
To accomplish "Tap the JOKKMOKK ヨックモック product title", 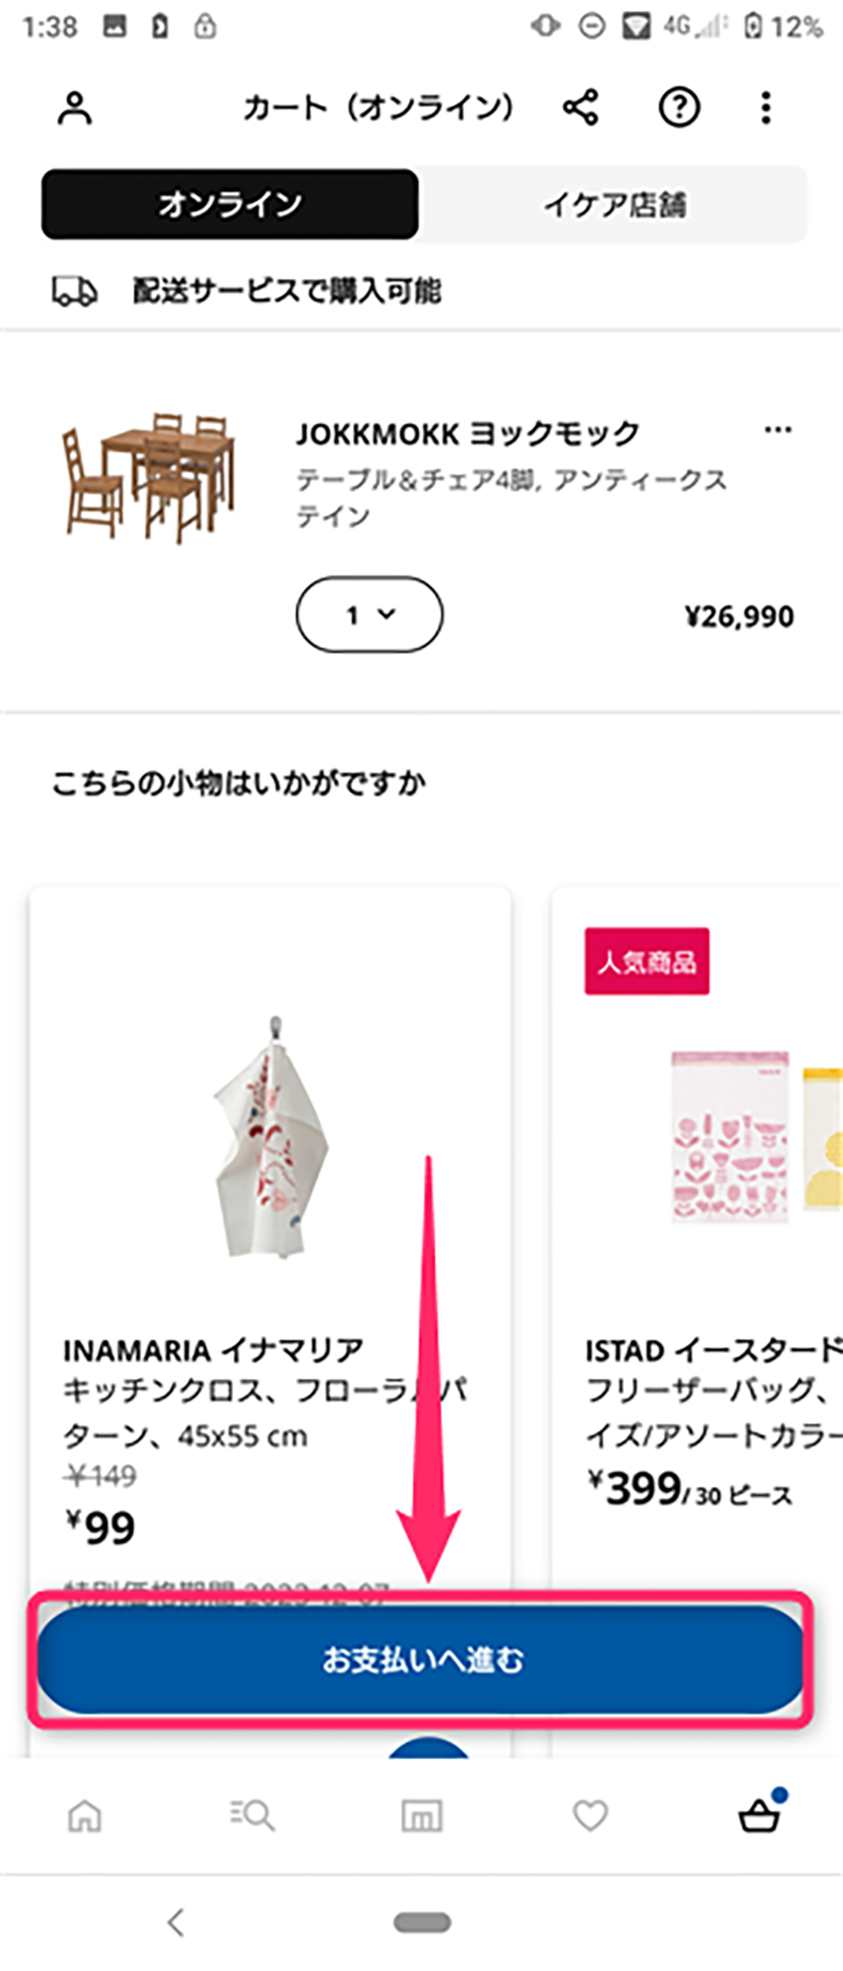I will click(x=467, y=434).
